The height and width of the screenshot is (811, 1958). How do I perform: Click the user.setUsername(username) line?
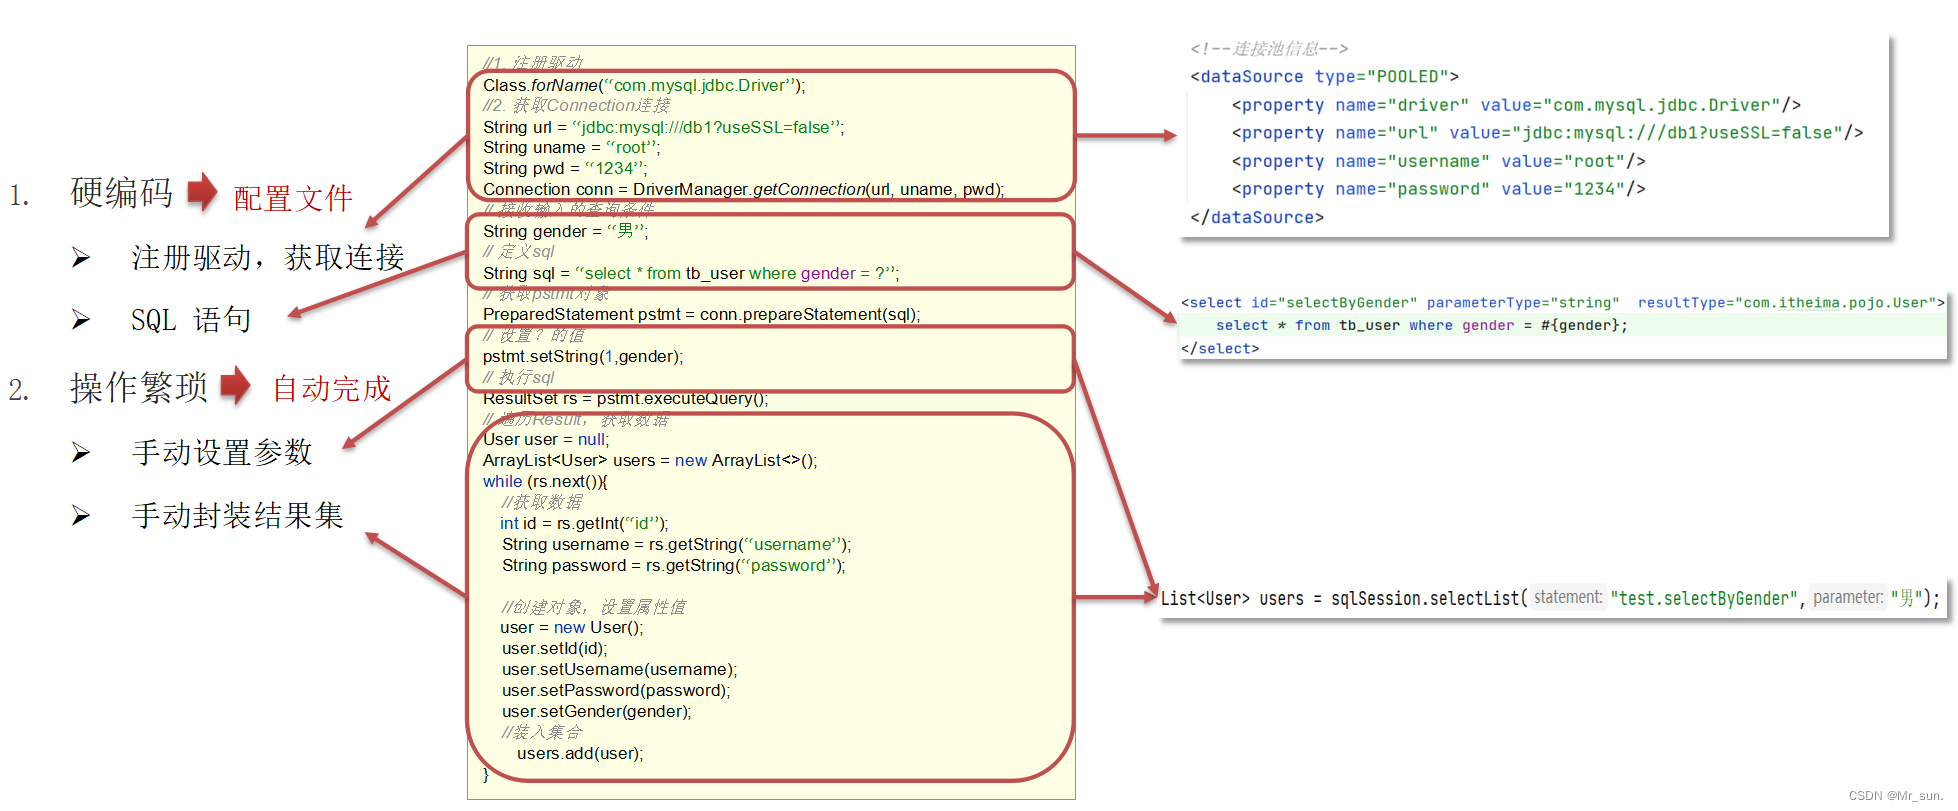(x=620, y=669)
